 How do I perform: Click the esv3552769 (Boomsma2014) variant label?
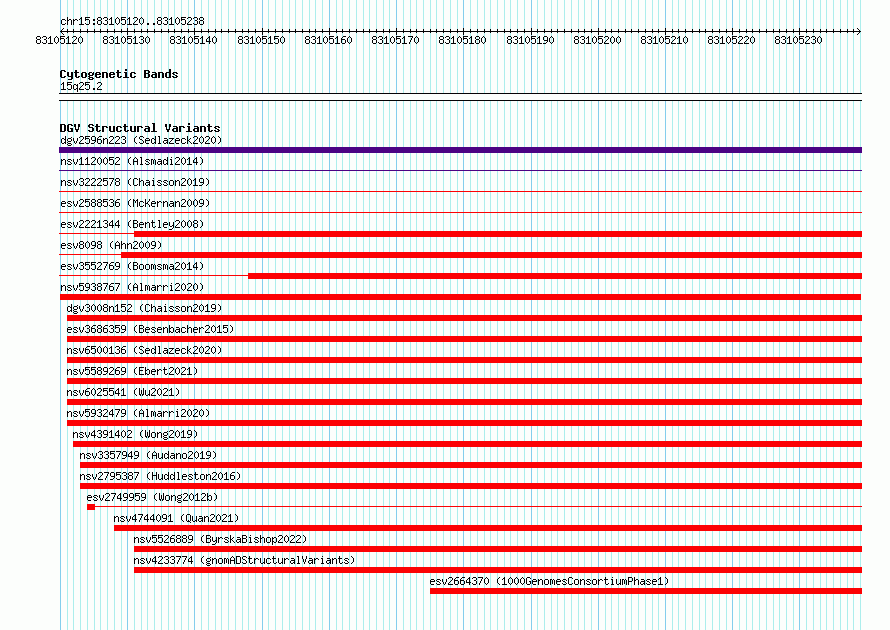click(132, 266)
